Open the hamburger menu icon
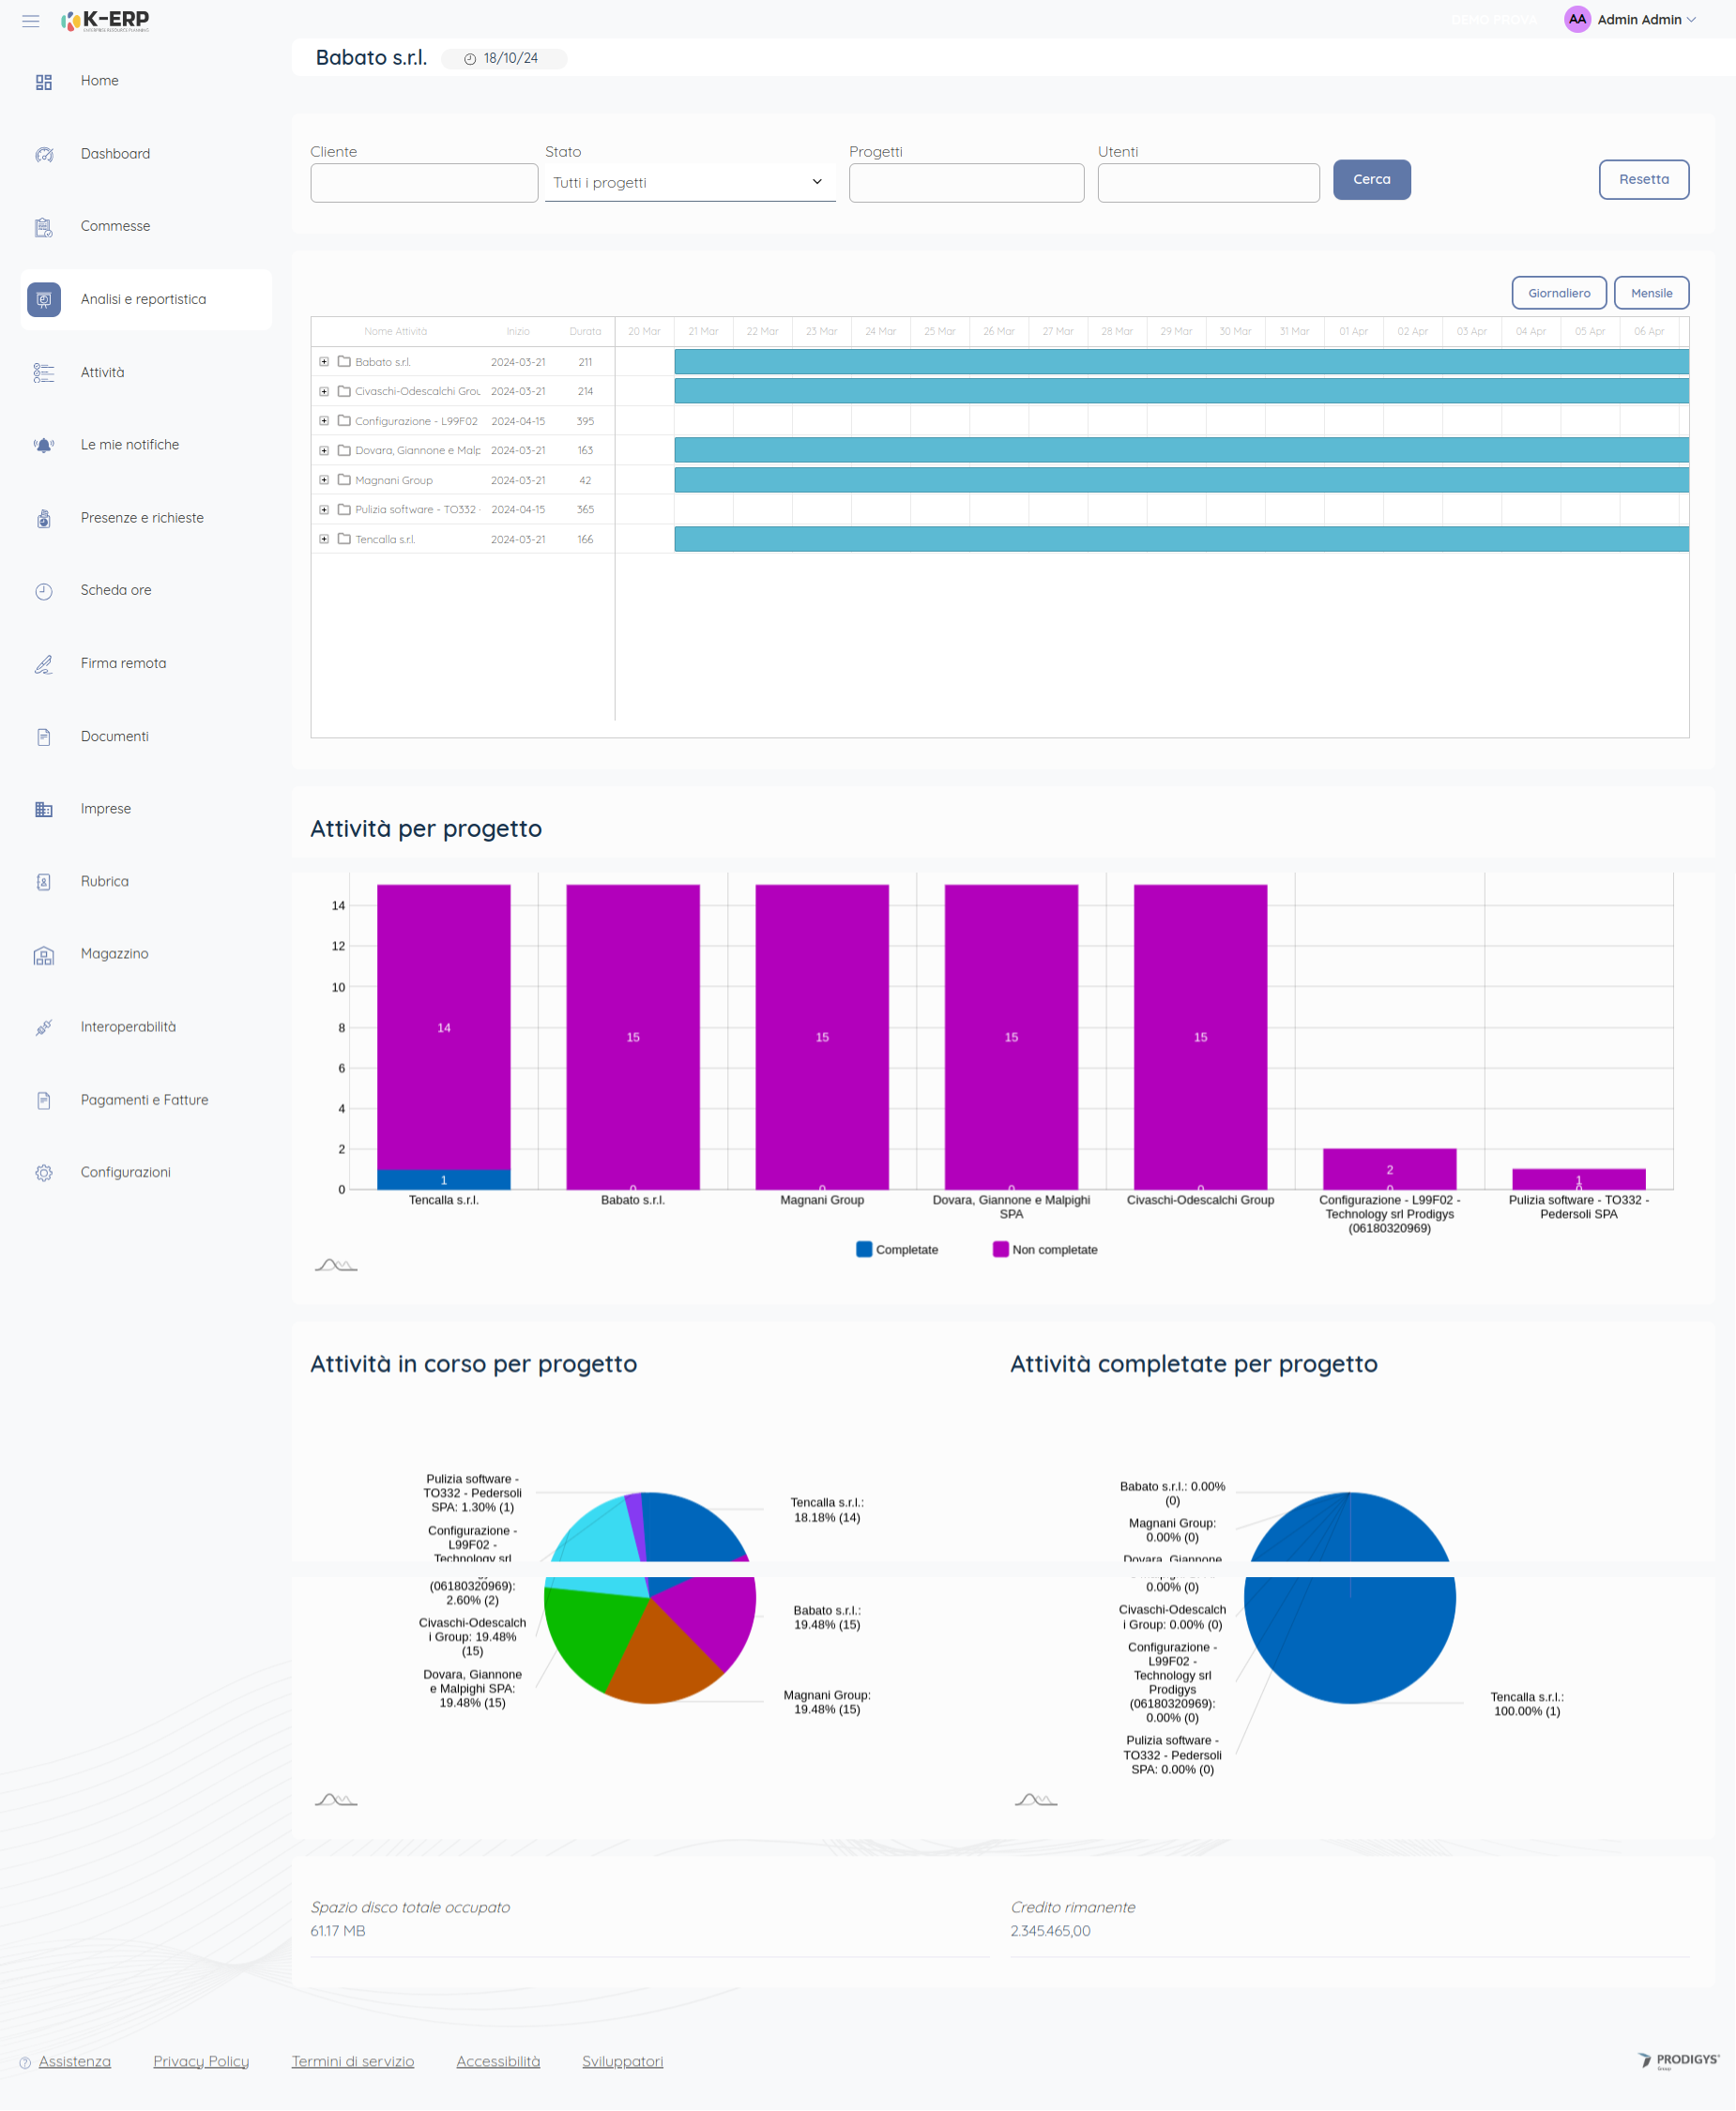Screen dimensions: 1736x2111 point(31,21)
